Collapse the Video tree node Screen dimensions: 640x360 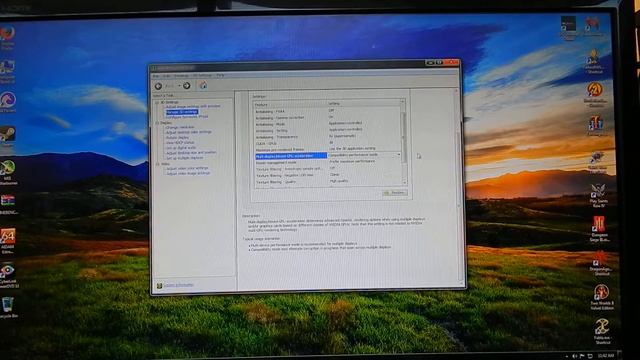(x=157, y=164)
